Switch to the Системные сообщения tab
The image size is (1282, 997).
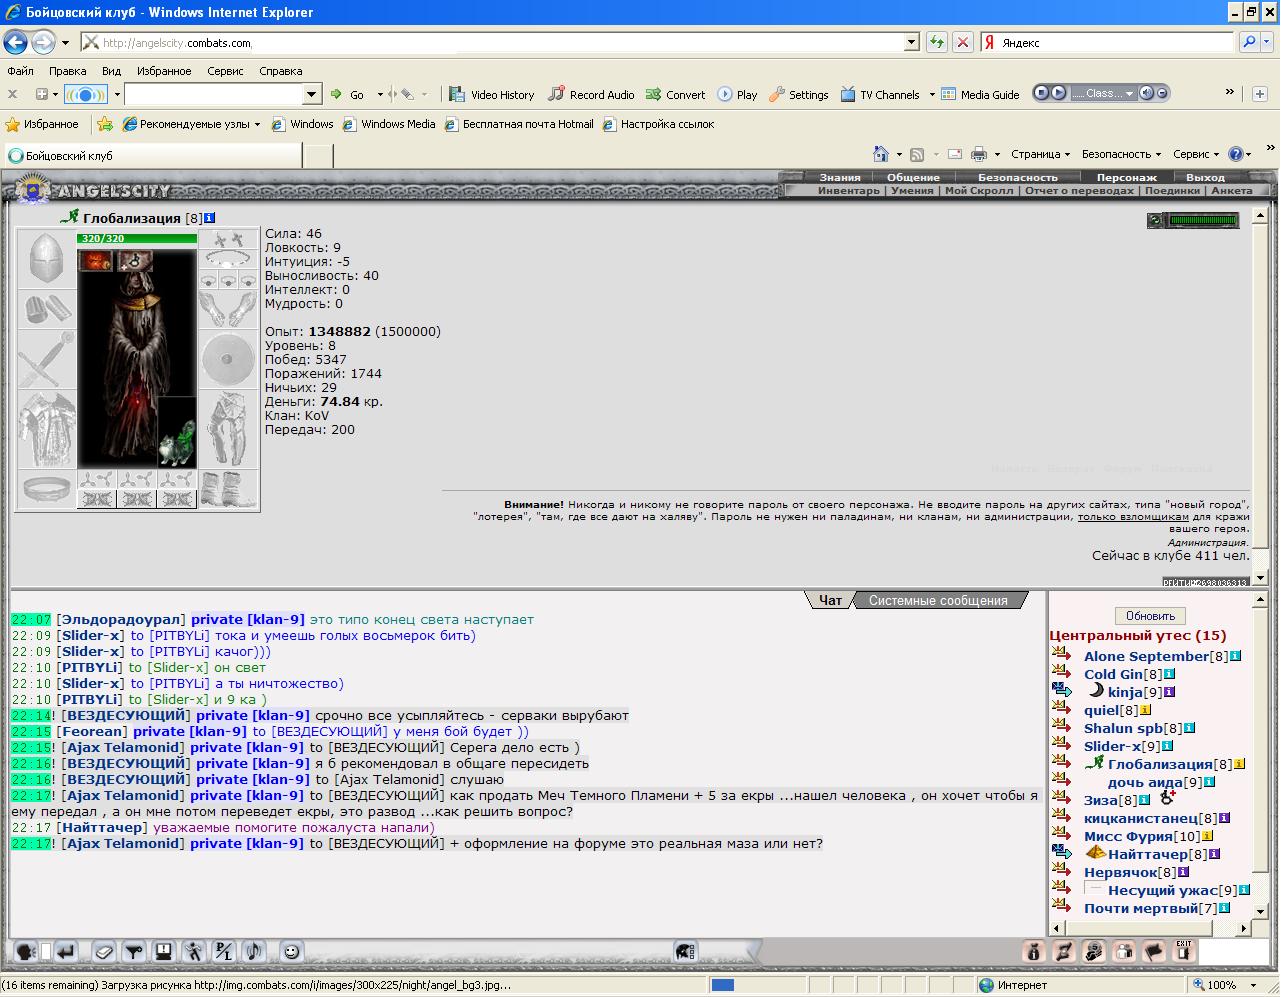(x=937, y=600)
